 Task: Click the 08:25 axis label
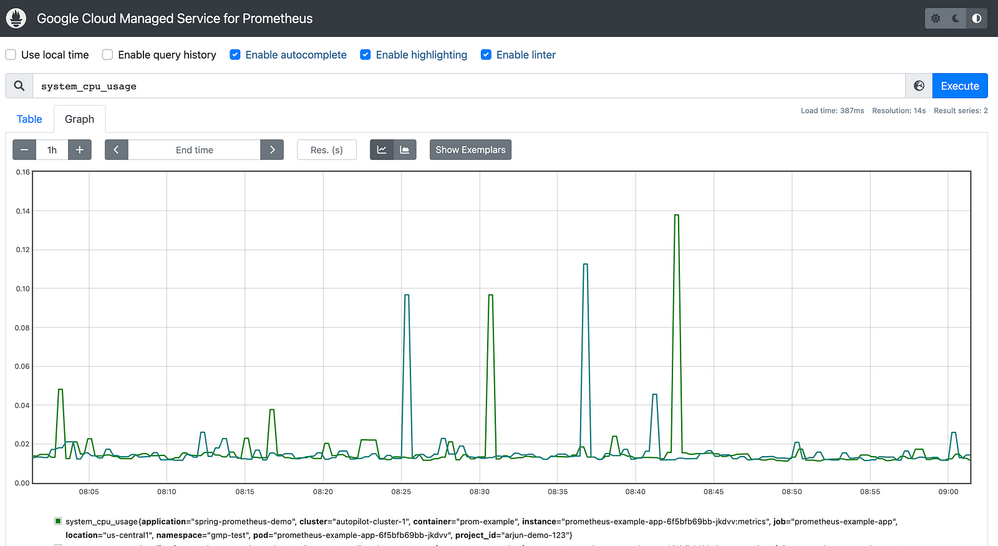pos(401,492)
